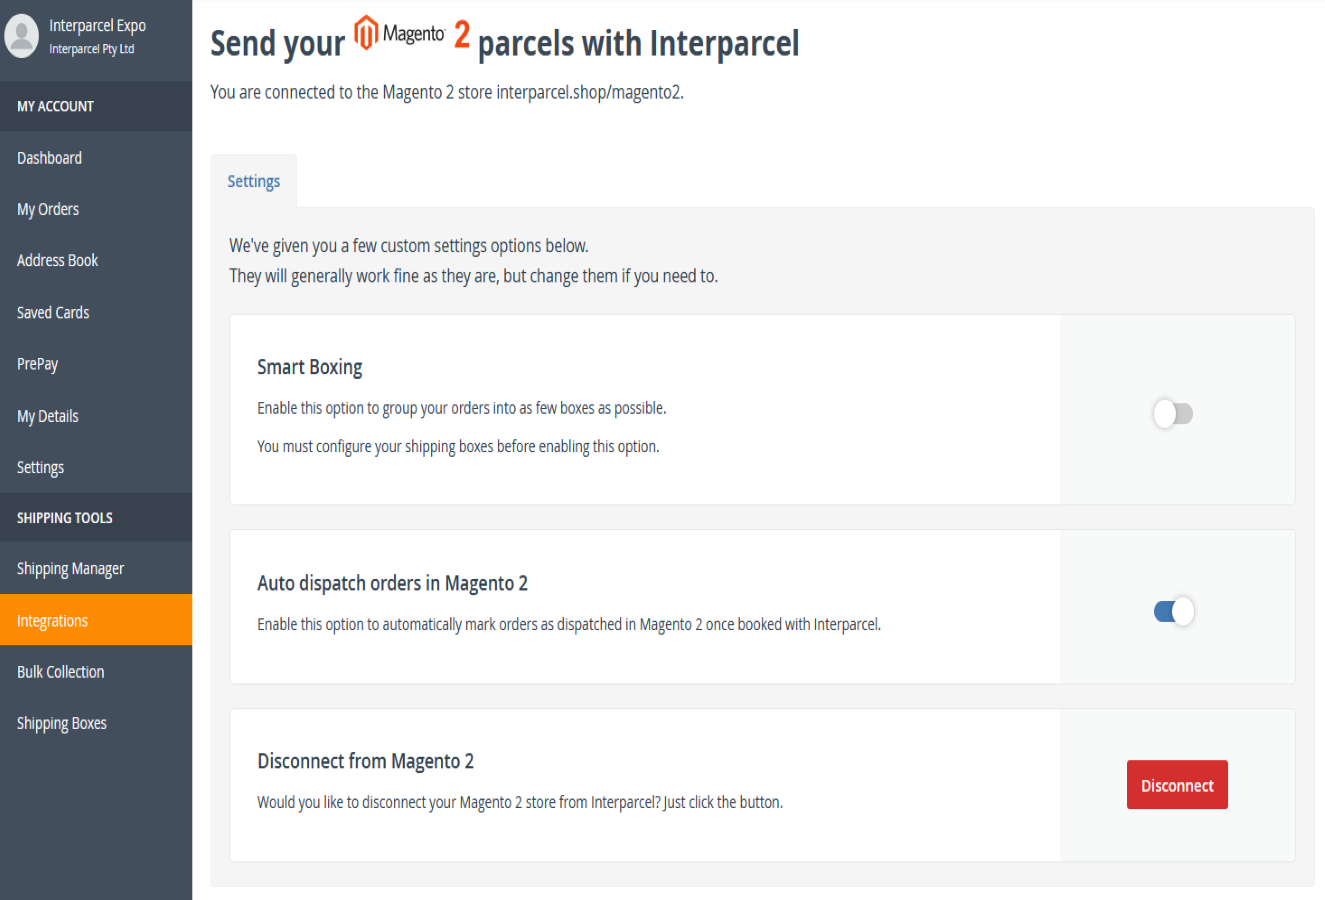The width and height of the screenshot is (1325, 900).
Task: Open Dashboard from the sidebar
Action: click(49, 158)
